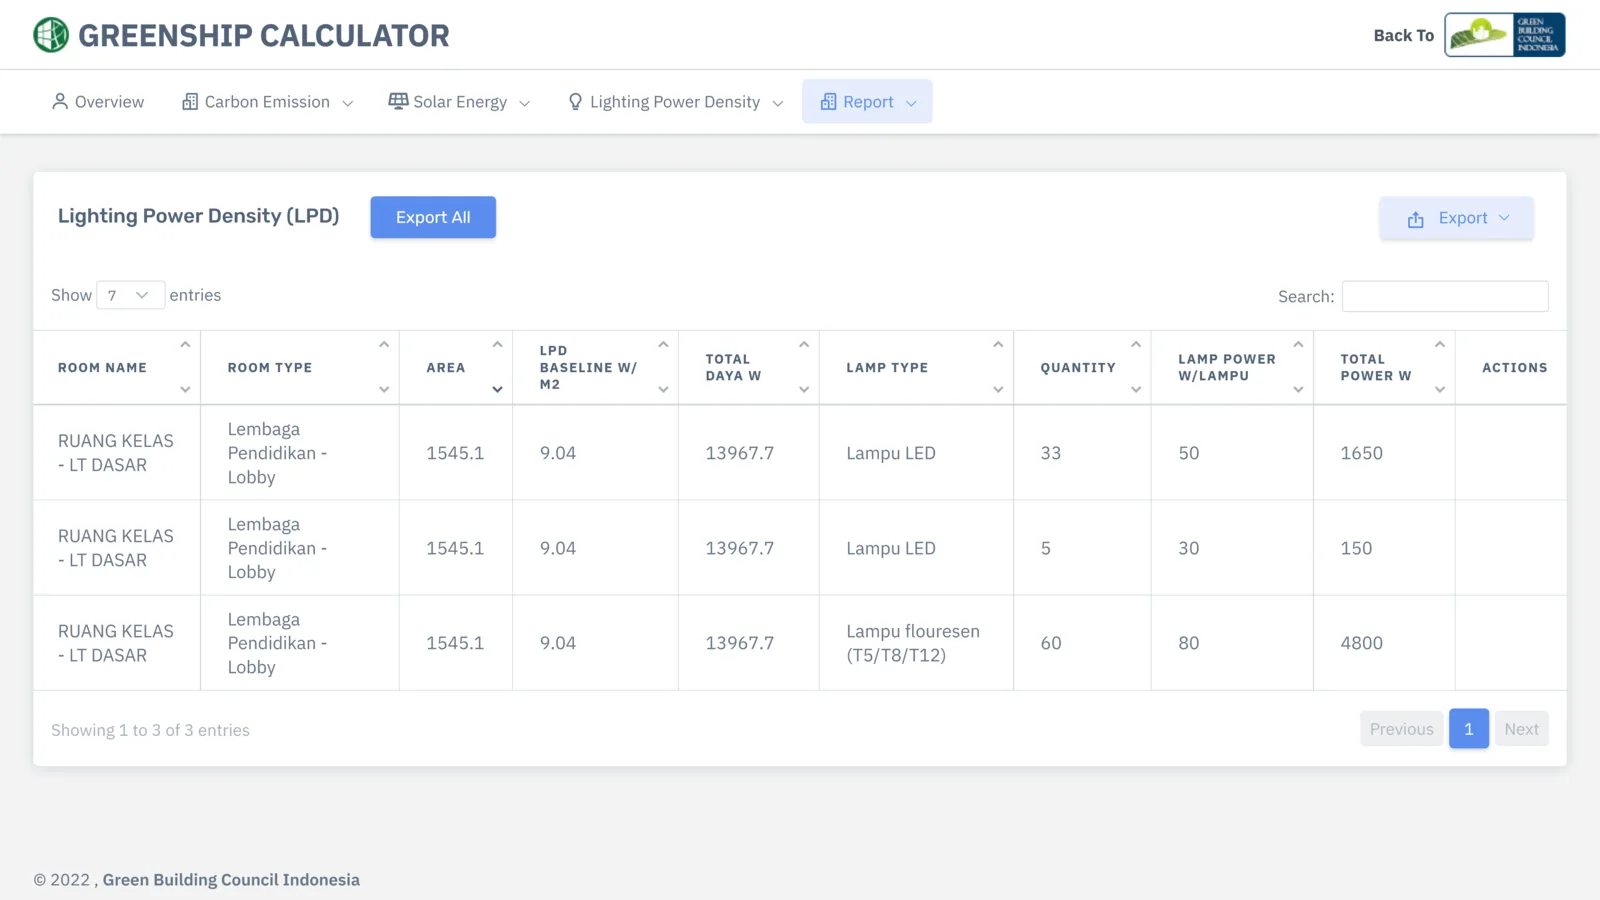Sort Lamp Power column ascending arrow
The image size is (1600, 900).
coord(1298,344)
